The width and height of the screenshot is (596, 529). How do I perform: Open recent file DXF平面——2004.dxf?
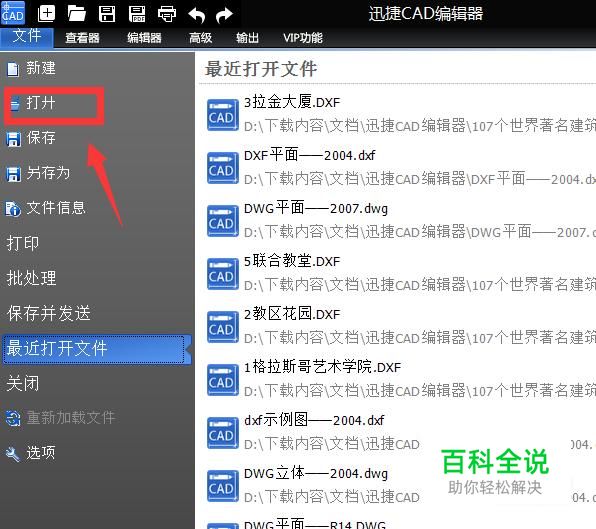tap(309, 155)
